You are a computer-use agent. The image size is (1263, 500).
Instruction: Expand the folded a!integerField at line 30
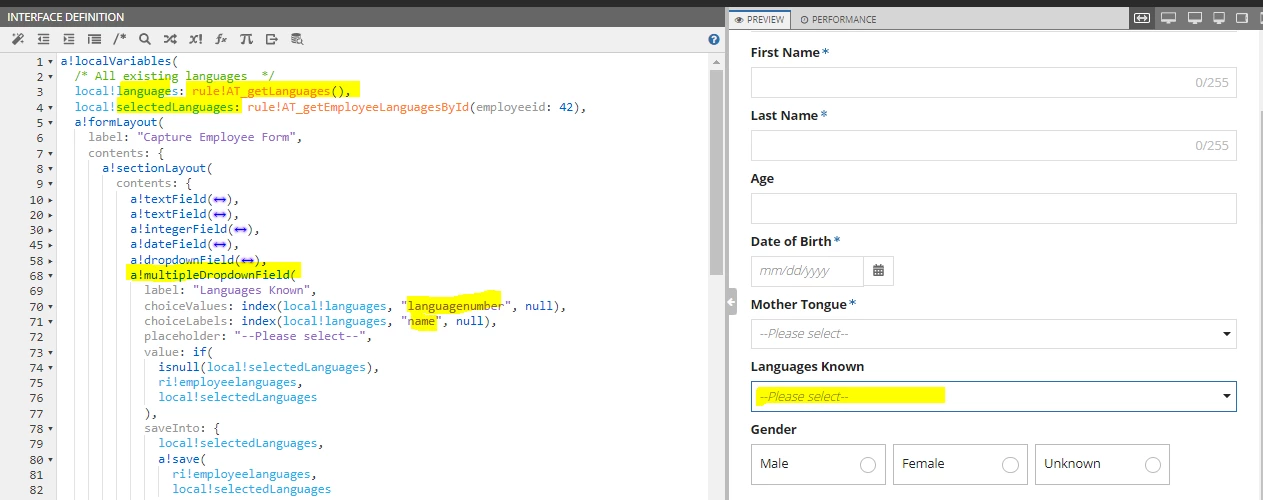click(51, 230)
